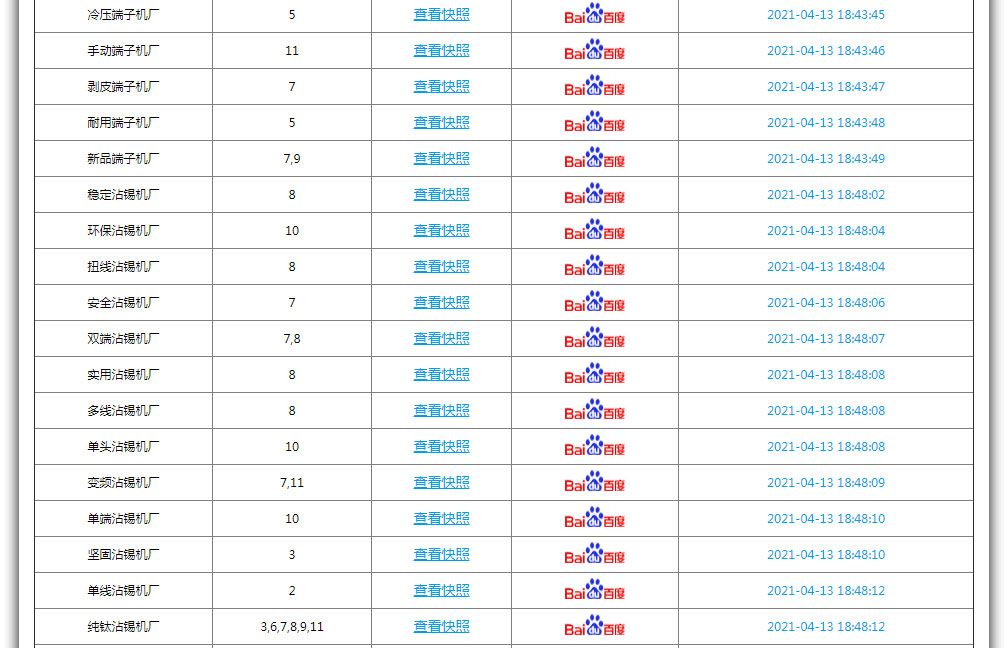Click the keyword 双端沾锡机厂
1006x648 pixels.
pos(123,338)
